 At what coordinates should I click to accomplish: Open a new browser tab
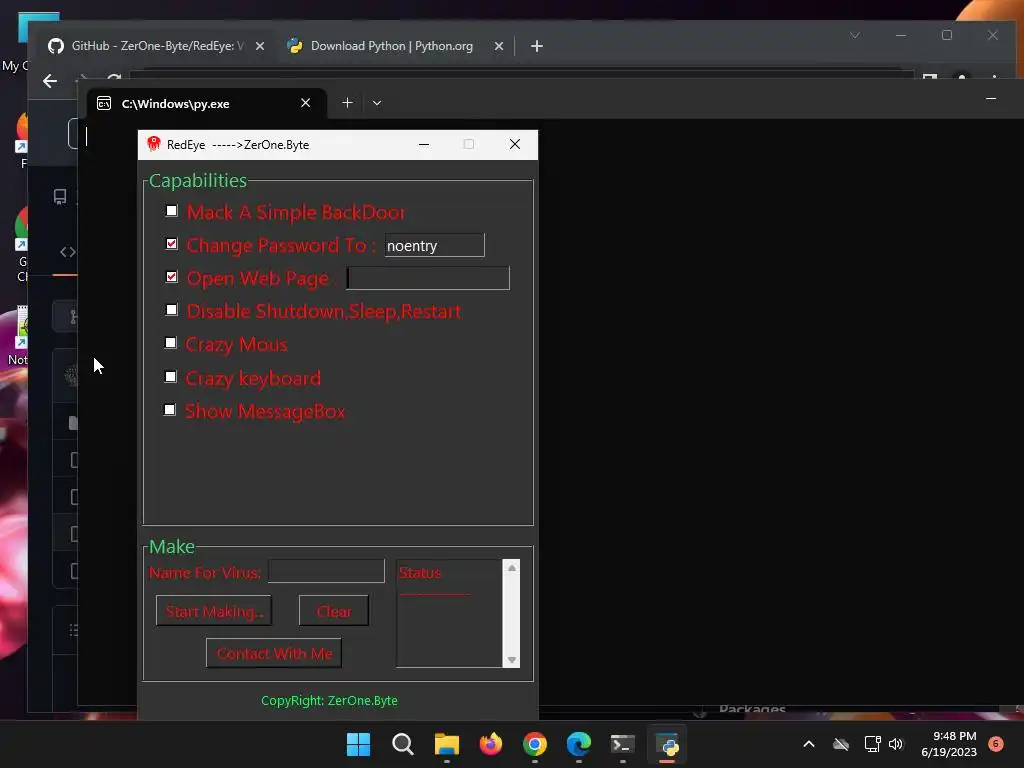(x=537, y=46)
